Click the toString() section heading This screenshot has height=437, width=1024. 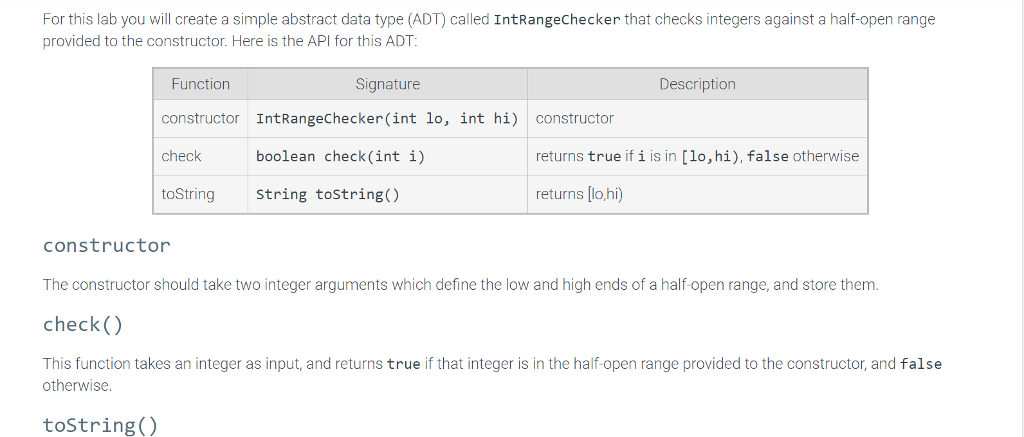tap(101, 425)
